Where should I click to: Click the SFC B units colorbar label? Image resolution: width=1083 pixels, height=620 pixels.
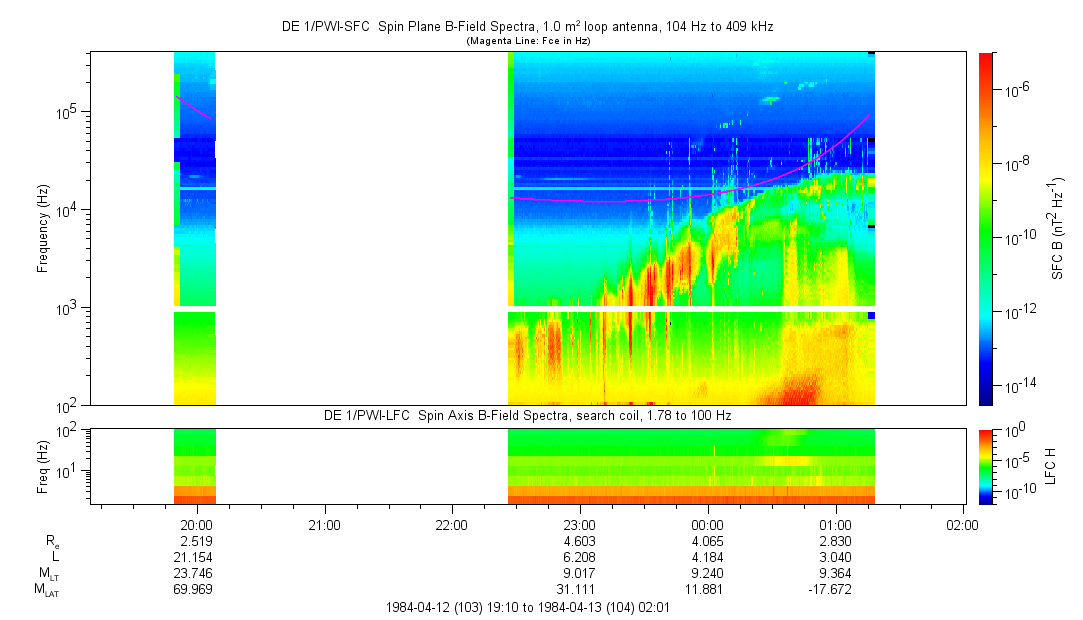click(1058, 228)
